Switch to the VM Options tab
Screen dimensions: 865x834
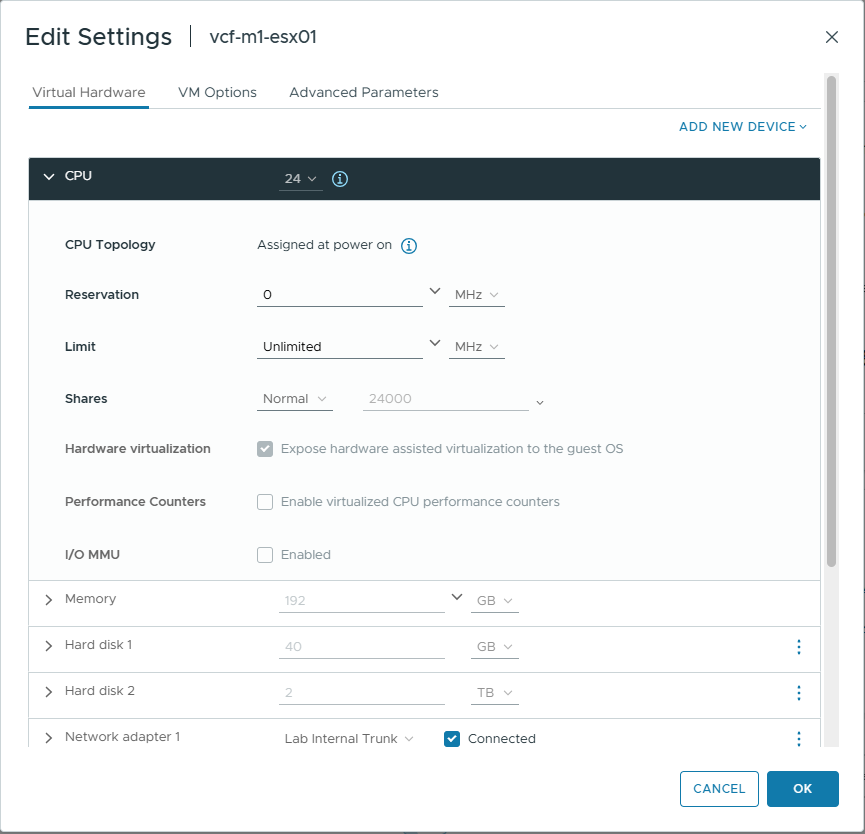coord(217,93)
